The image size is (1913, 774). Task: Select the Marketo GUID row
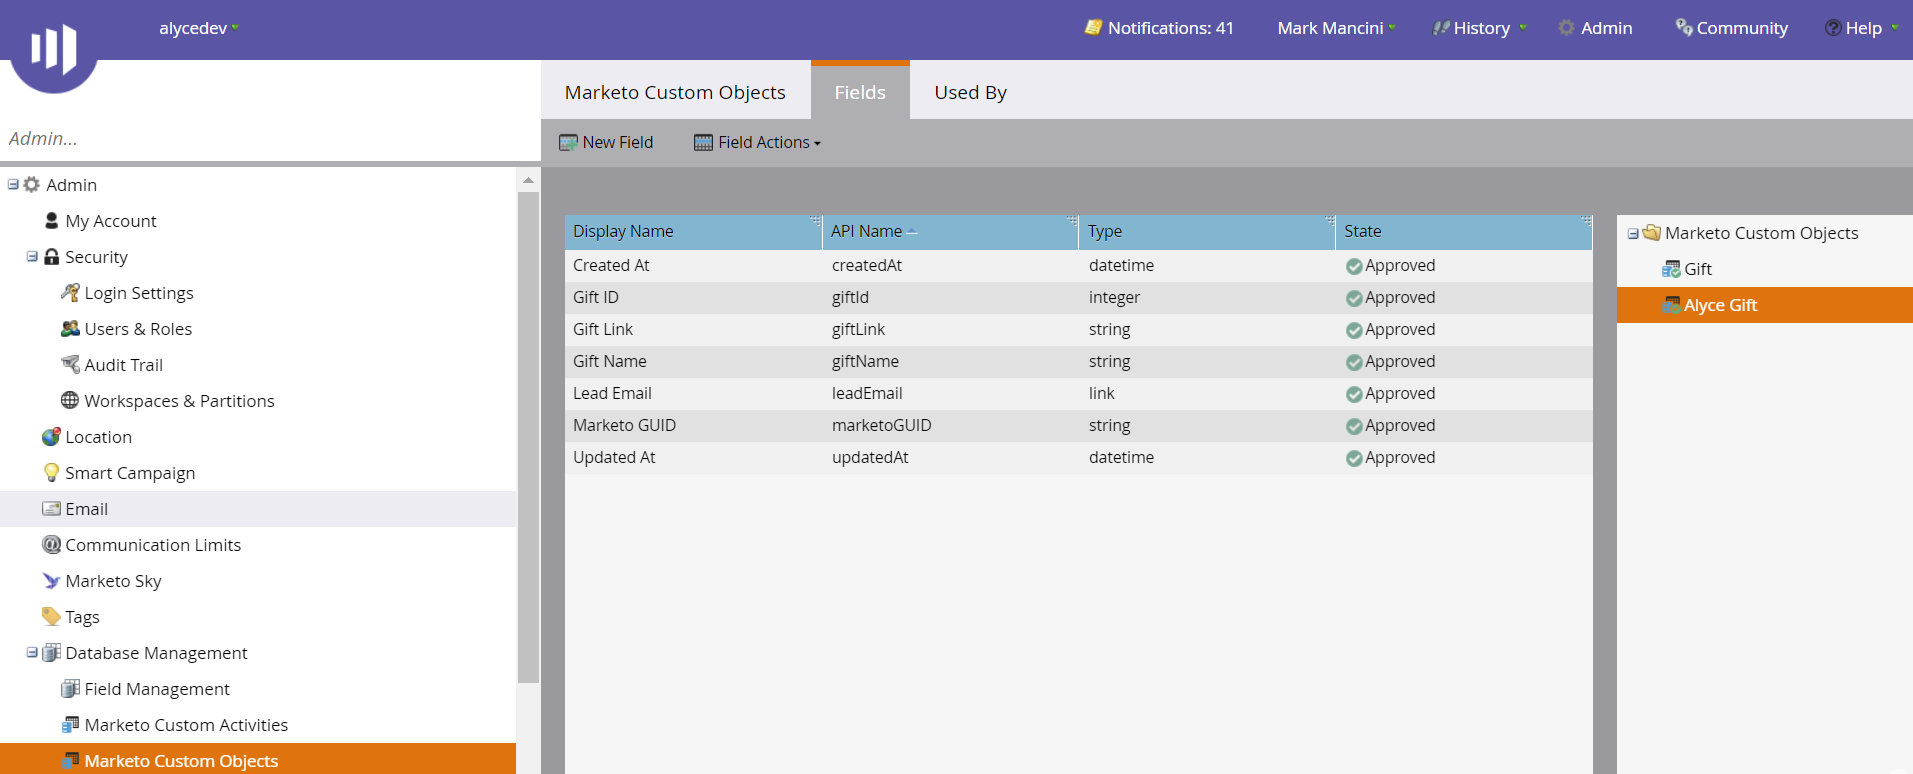(x=1078, y=425)
